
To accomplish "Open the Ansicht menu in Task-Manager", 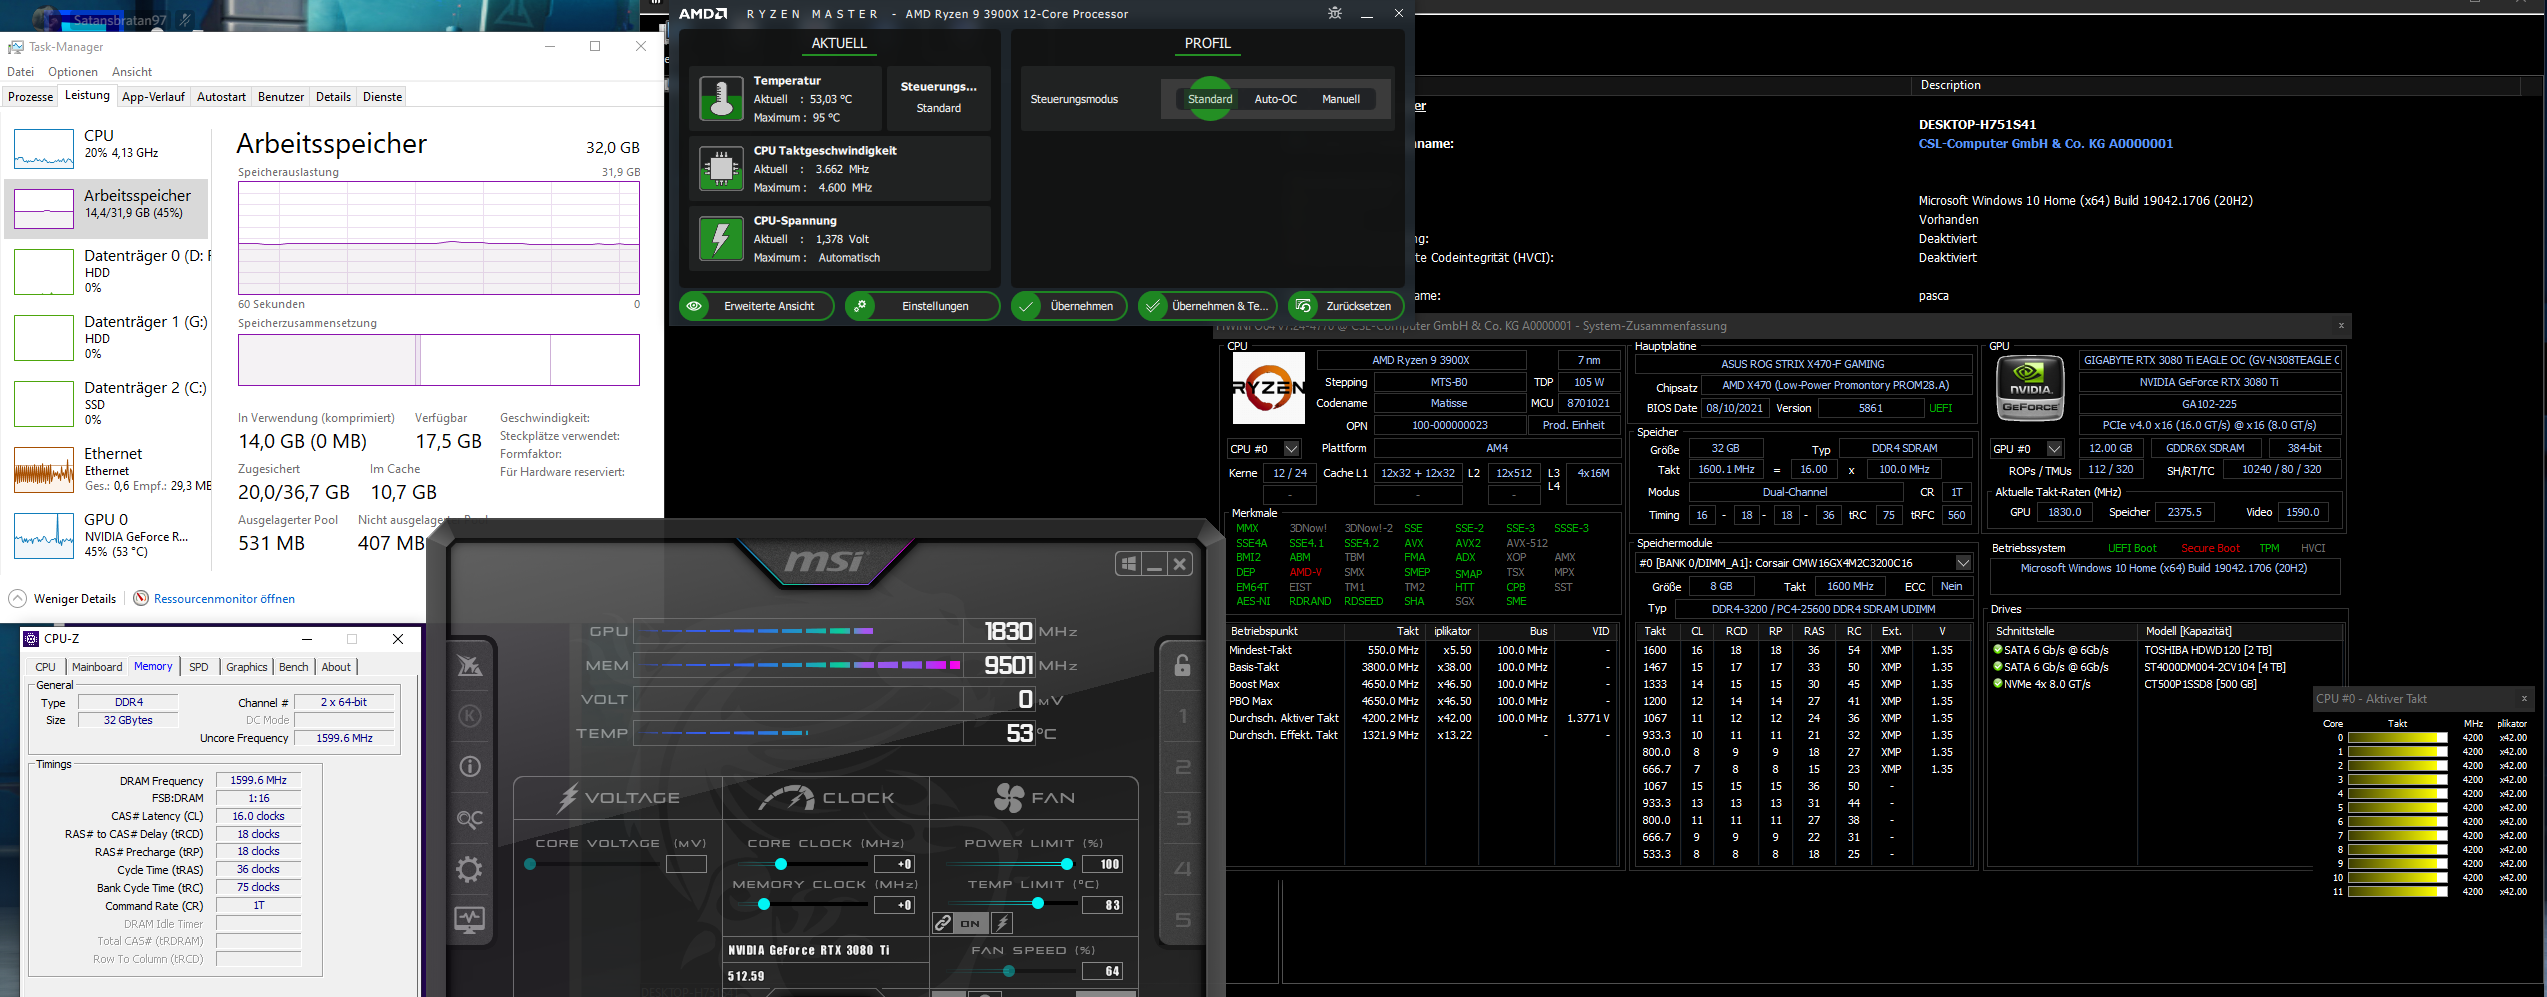I will [132, 72].
